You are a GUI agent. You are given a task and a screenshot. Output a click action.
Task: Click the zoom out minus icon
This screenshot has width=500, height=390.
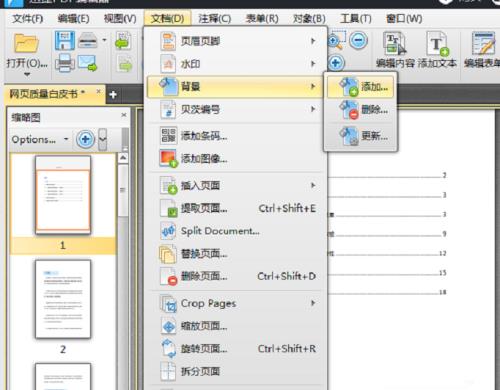pyautogui.click(x=358, y=40)
